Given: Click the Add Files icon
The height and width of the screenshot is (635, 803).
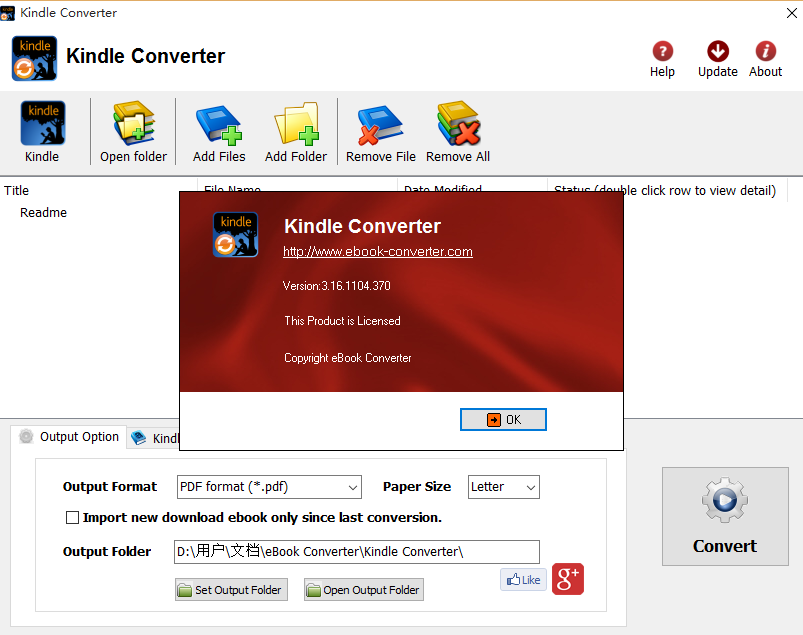Looking at the screenshot, I should 219,124.
